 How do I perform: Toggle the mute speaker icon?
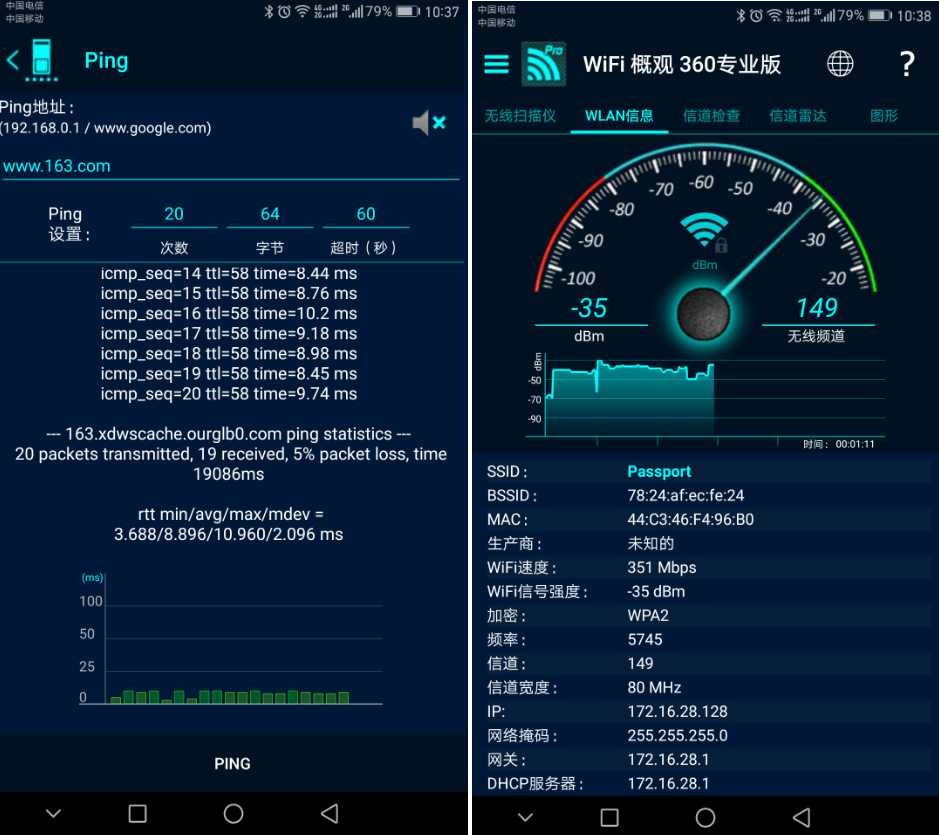(429, 123)
